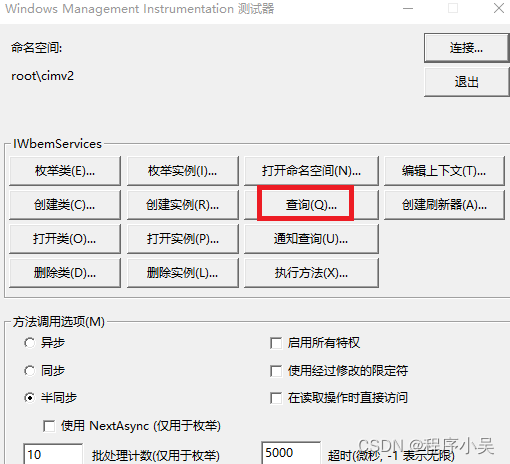Image resolution: width=510 pixels, height=464 pixels.
Task: Click 创建刷新器(A)... button
Action: 444,205
